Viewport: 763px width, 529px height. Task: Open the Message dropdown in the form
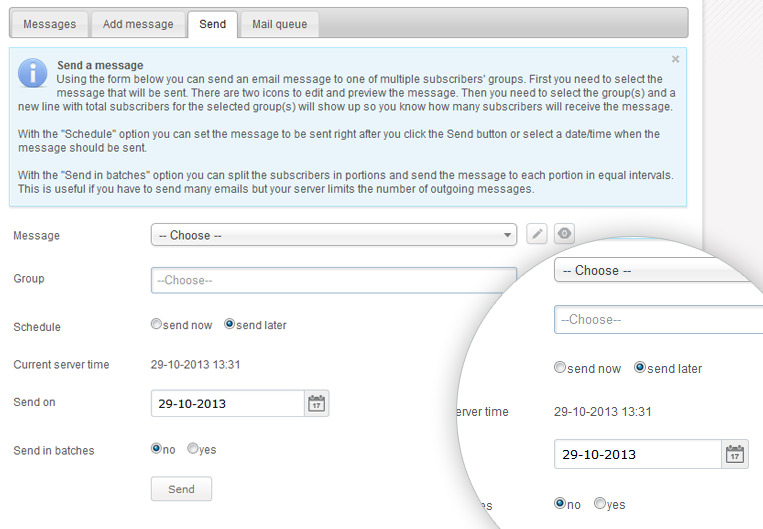click(x=334, y=235)
